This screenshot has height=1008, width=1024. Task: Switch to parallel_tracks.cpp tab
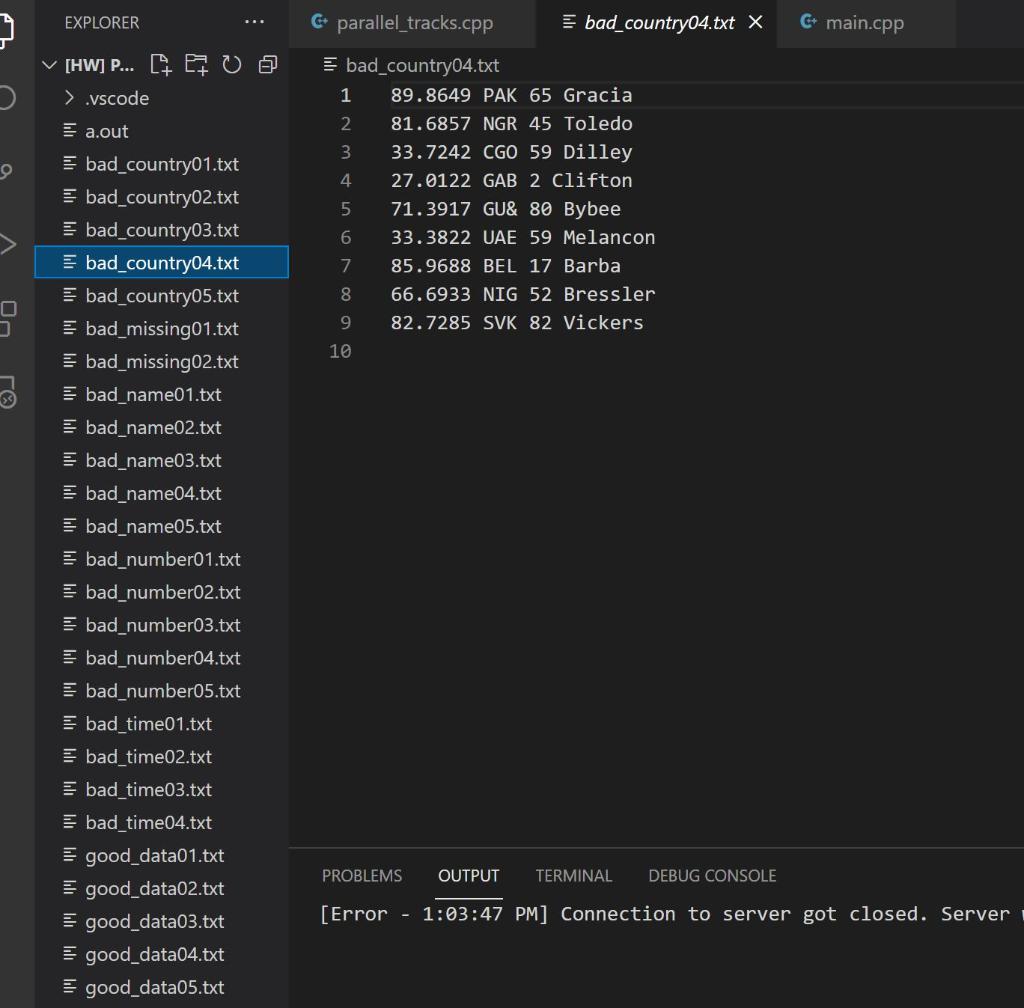tap(411, 22)
